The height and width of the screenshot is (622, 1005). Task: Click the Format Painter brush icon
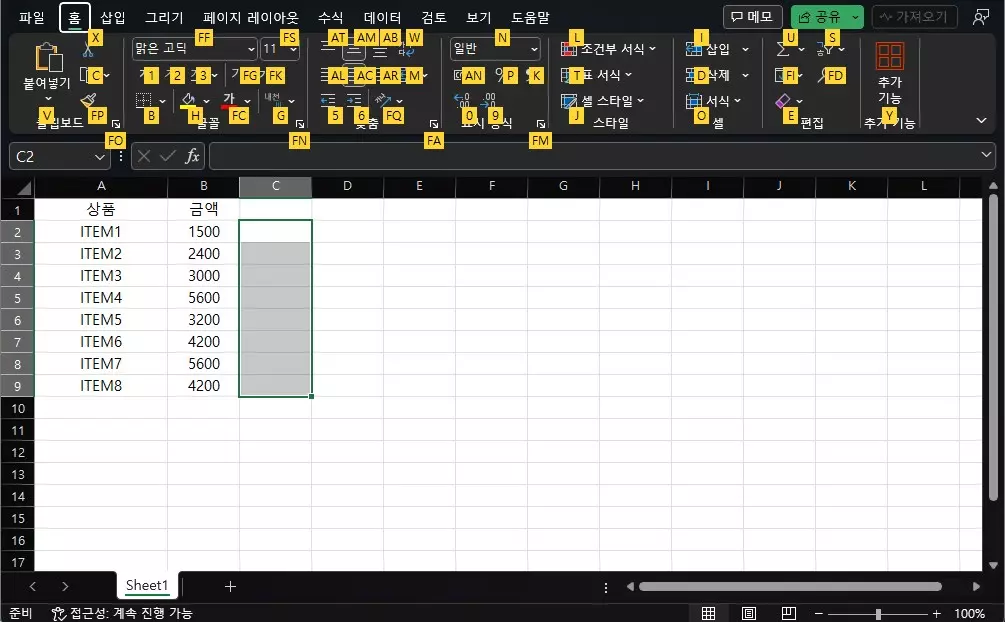(88, 100)
